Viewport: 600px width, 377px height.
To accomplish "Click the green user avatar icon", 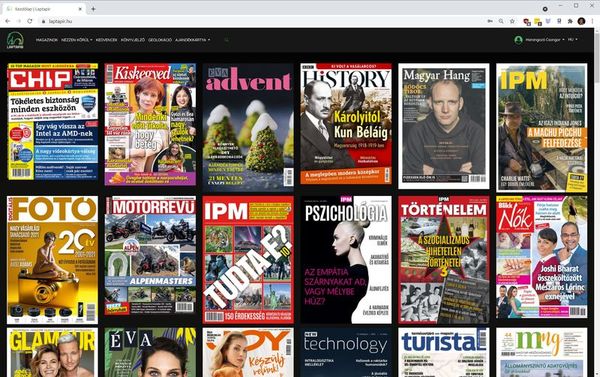I will tap(518, 40).
